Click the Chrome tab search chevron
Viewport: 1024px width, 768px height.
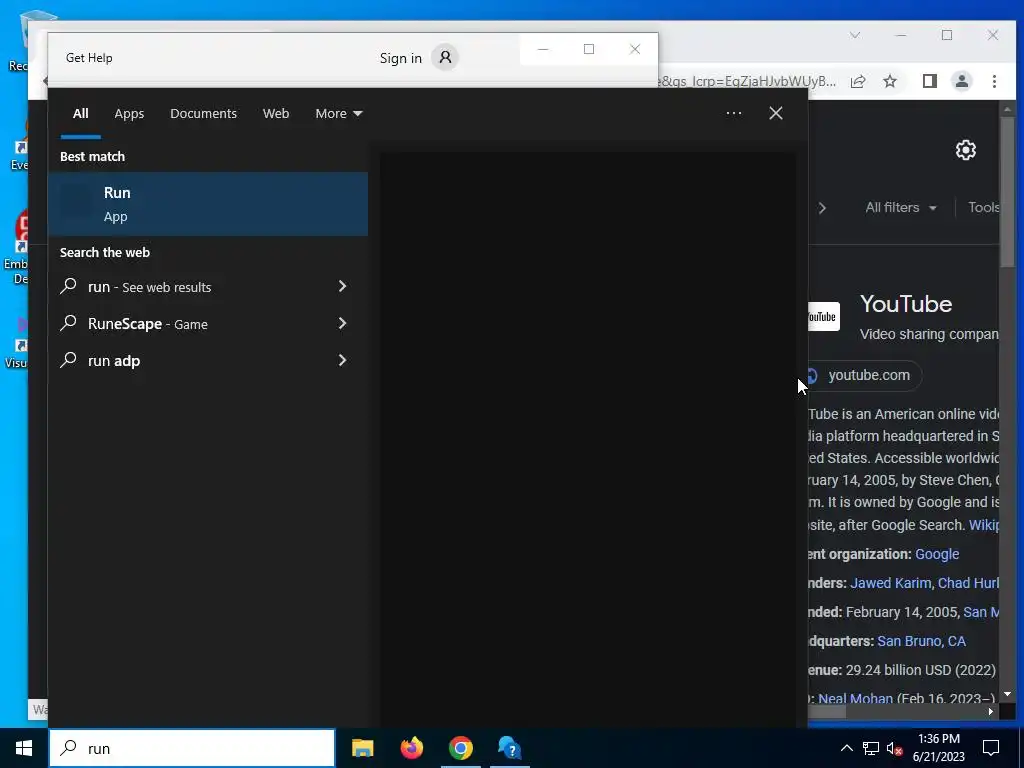(x=855, y=35)
